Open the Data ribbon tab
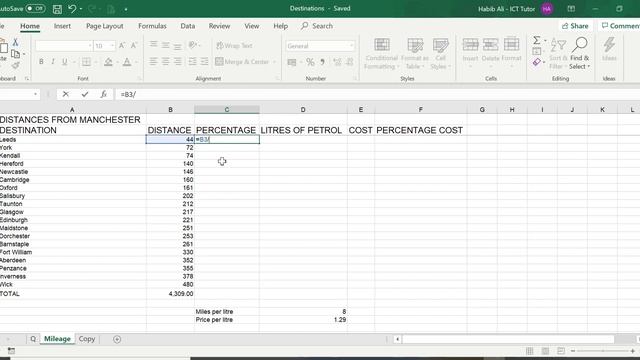This screenshot has width=640, height=360. tap(187, 26)
